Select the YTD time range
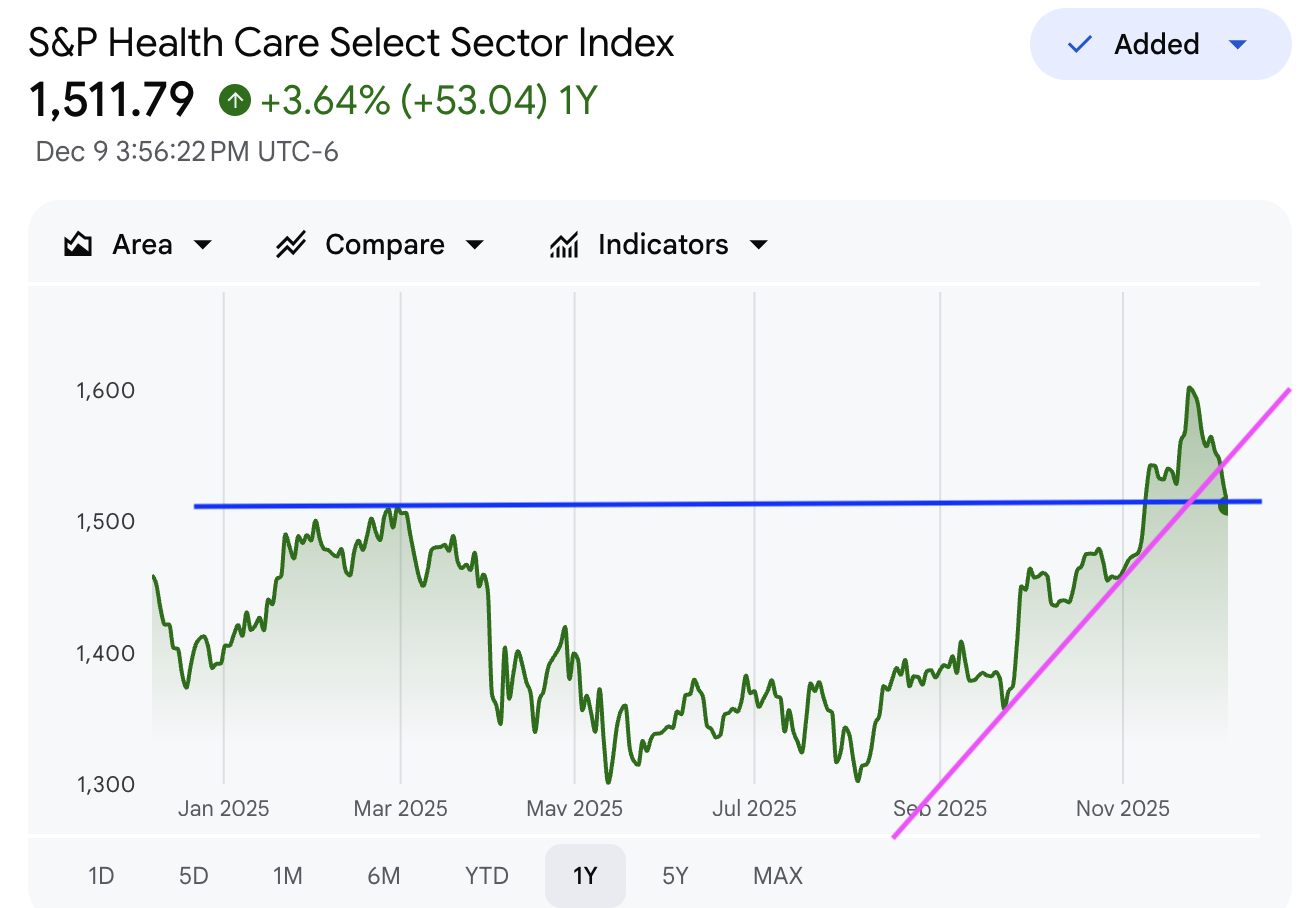Viewport: 1298px width, 908px height. pyautogui.click(x=487, y=876)
